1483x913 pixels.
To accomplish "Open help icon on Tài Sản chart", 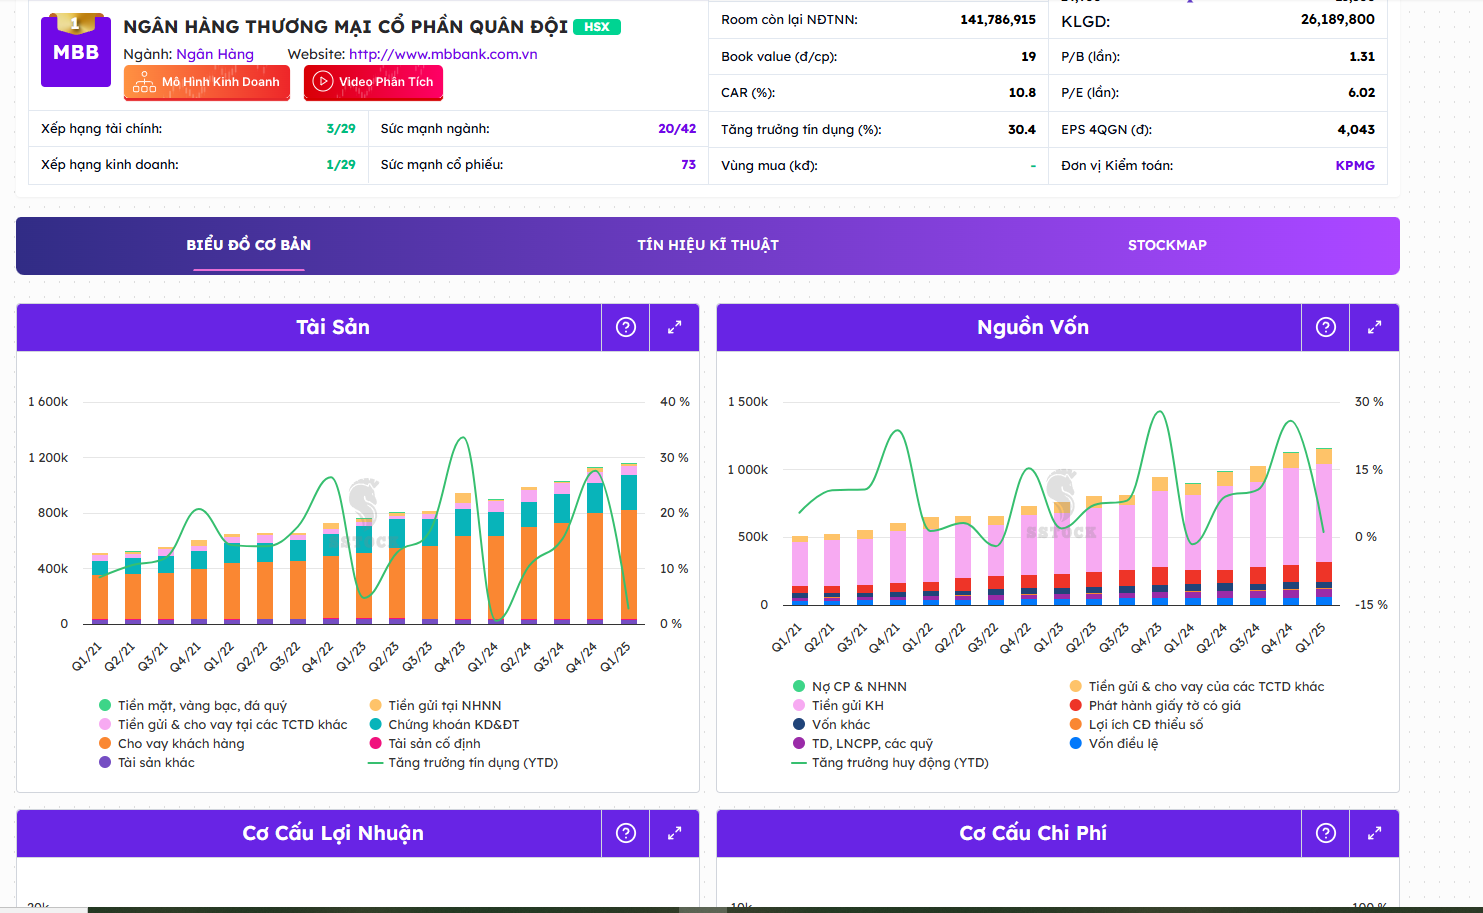I will (626, 327).
